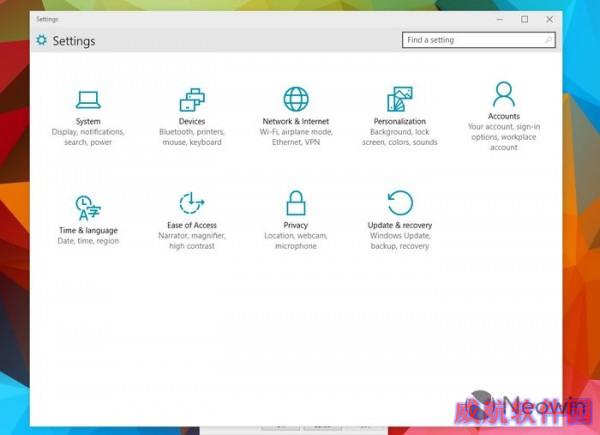Image resolution: width=600 pixels, height=435 pixels.
Task: Open the Devices printer icon
Action: click(x=192, y=100)
